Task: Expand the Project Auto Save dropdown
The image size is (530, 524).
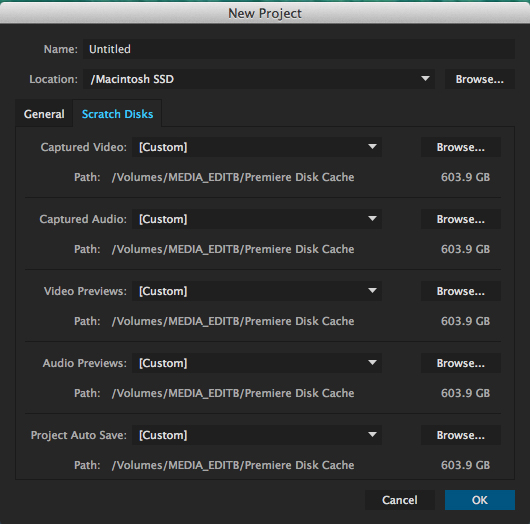Action: 257,435
